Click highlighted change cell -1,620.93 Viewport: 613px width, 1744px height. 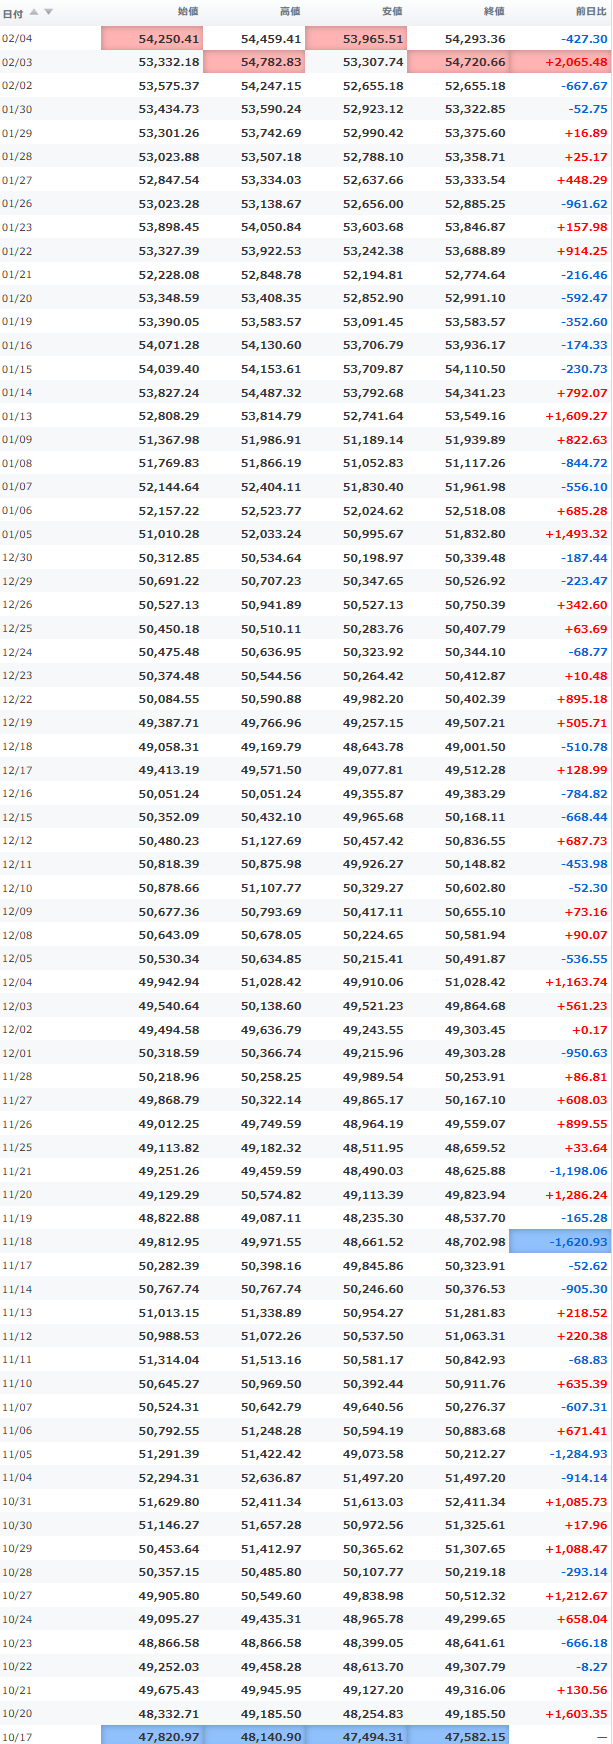click(560, 1242)
